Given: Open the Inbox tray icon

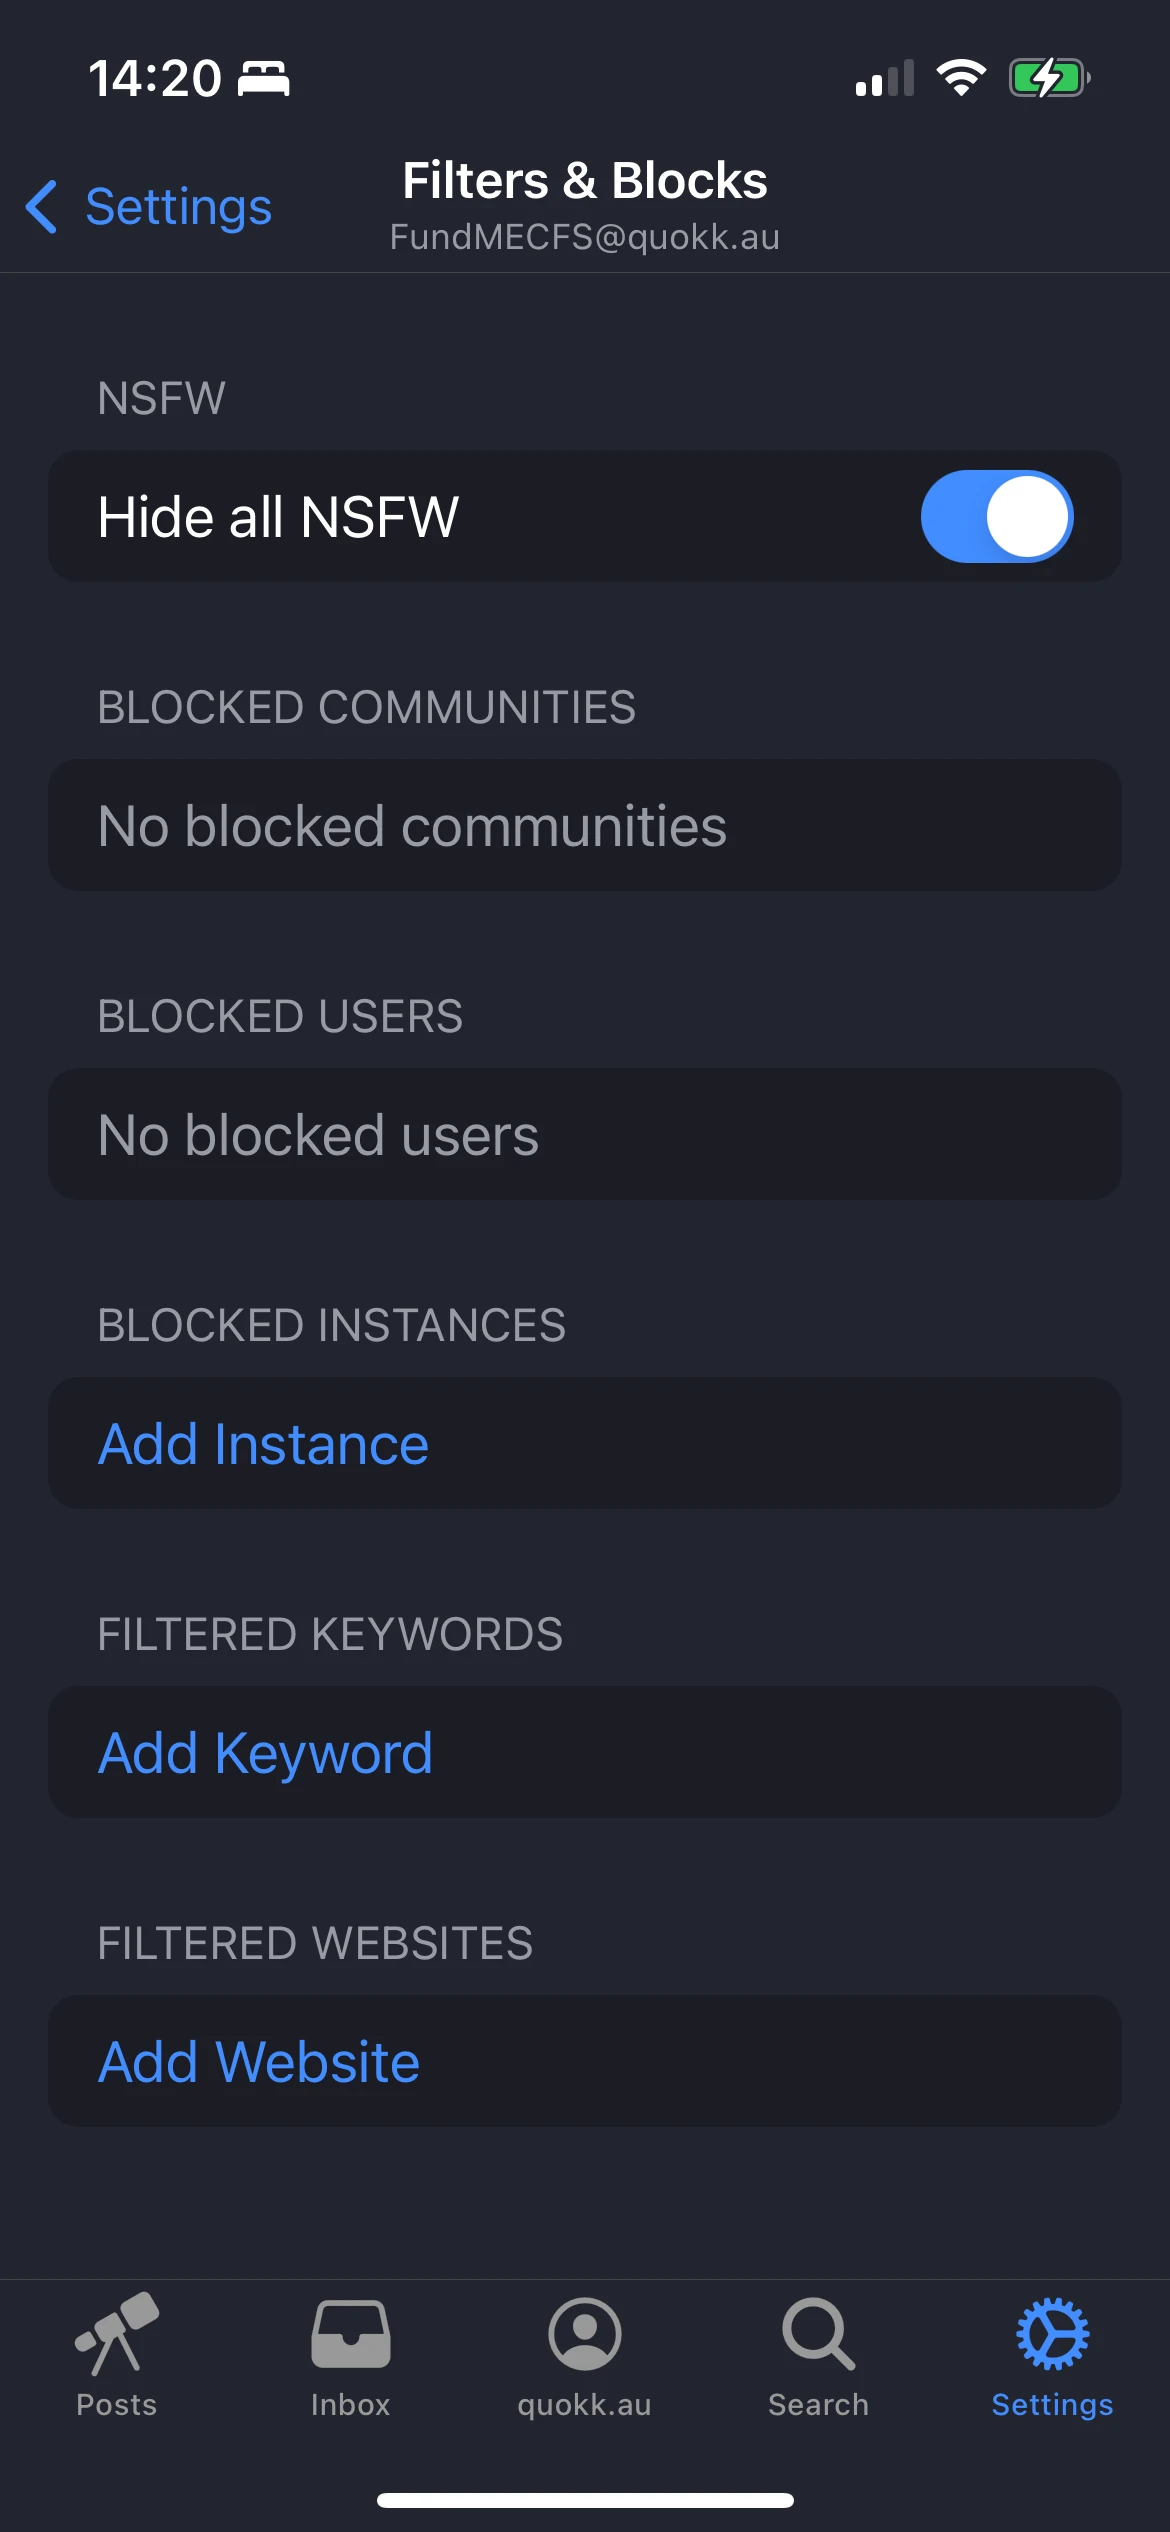Looking at the screenshot, I should pyautogui.click(x=350, y=2334).
